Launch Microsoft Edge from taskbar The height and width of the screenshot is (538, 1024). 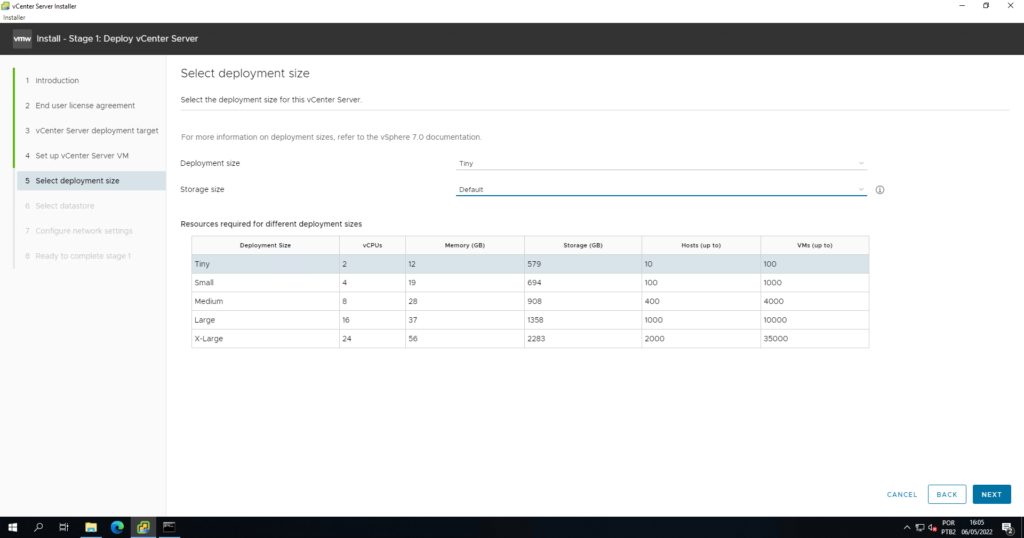pos(117,527)
